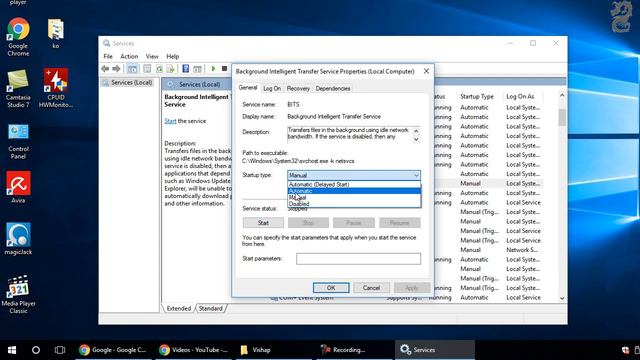Click the services list scrollbar up arrow
Viewport: 640px width, 360px height.
coord(562,96)
